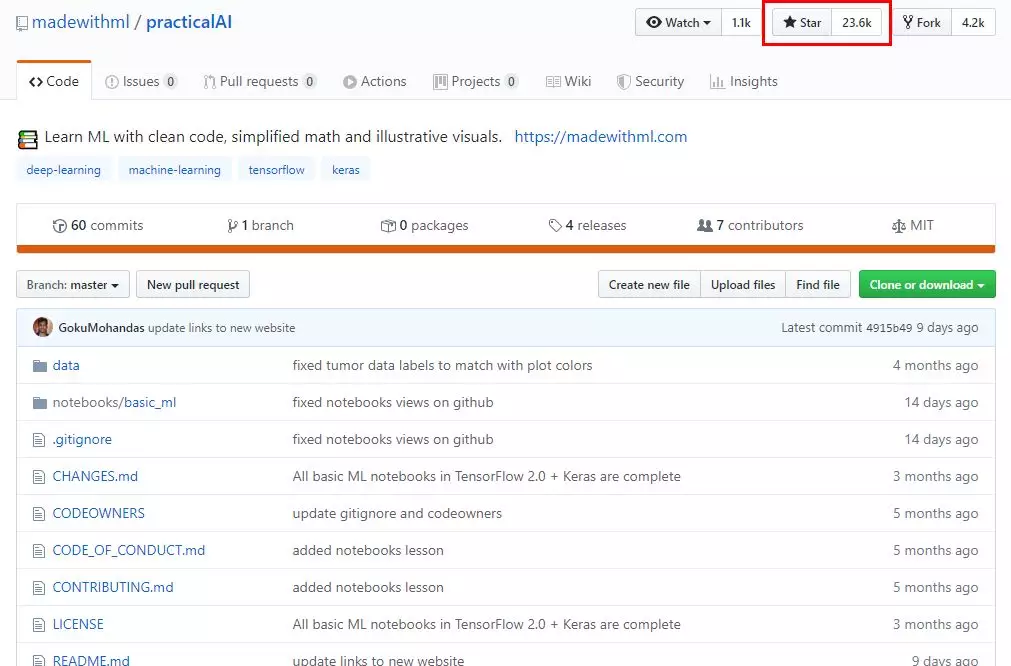Screen dimensions: 1011x666
Task: Click the language bar under repository stats
Action: click(506, 249)
